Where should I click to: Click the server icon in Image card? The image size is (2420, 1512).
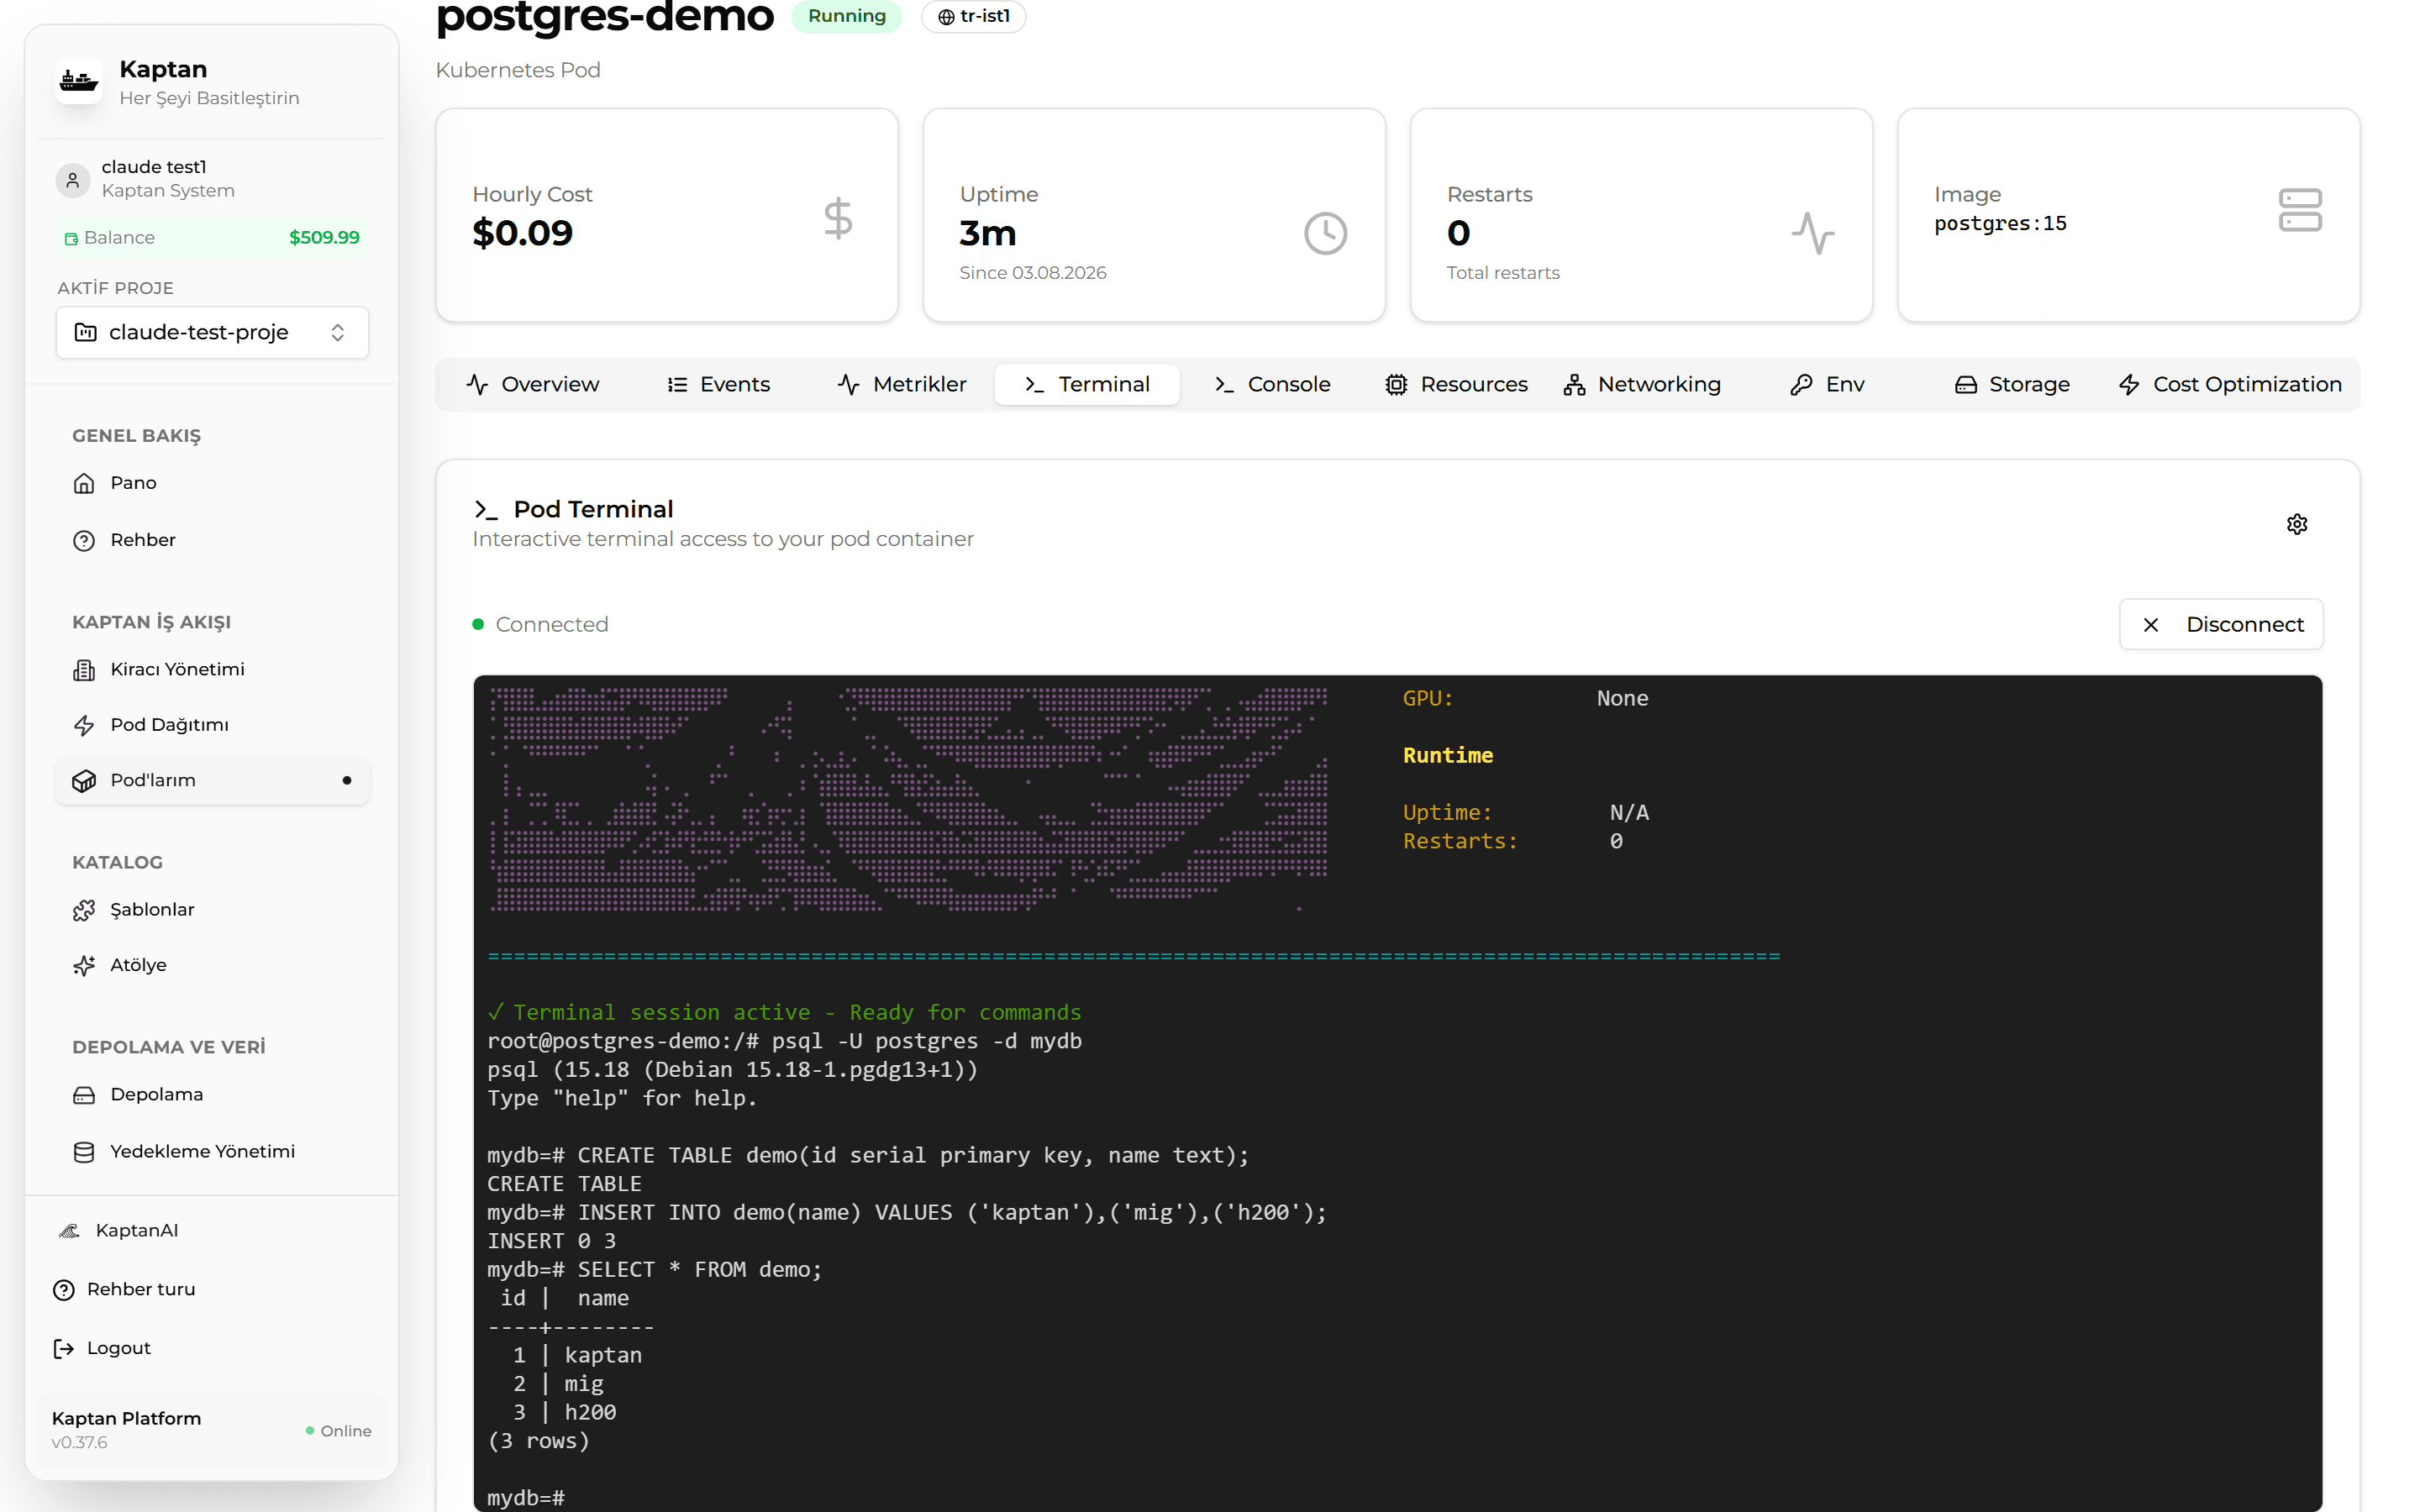pyautogui.click(x=2299, y=210)
